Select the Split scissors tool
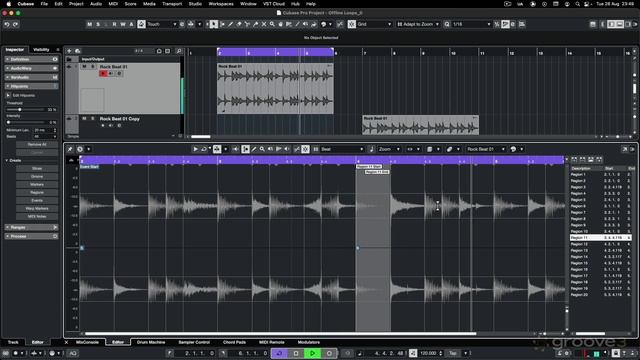 click(247, 24)
